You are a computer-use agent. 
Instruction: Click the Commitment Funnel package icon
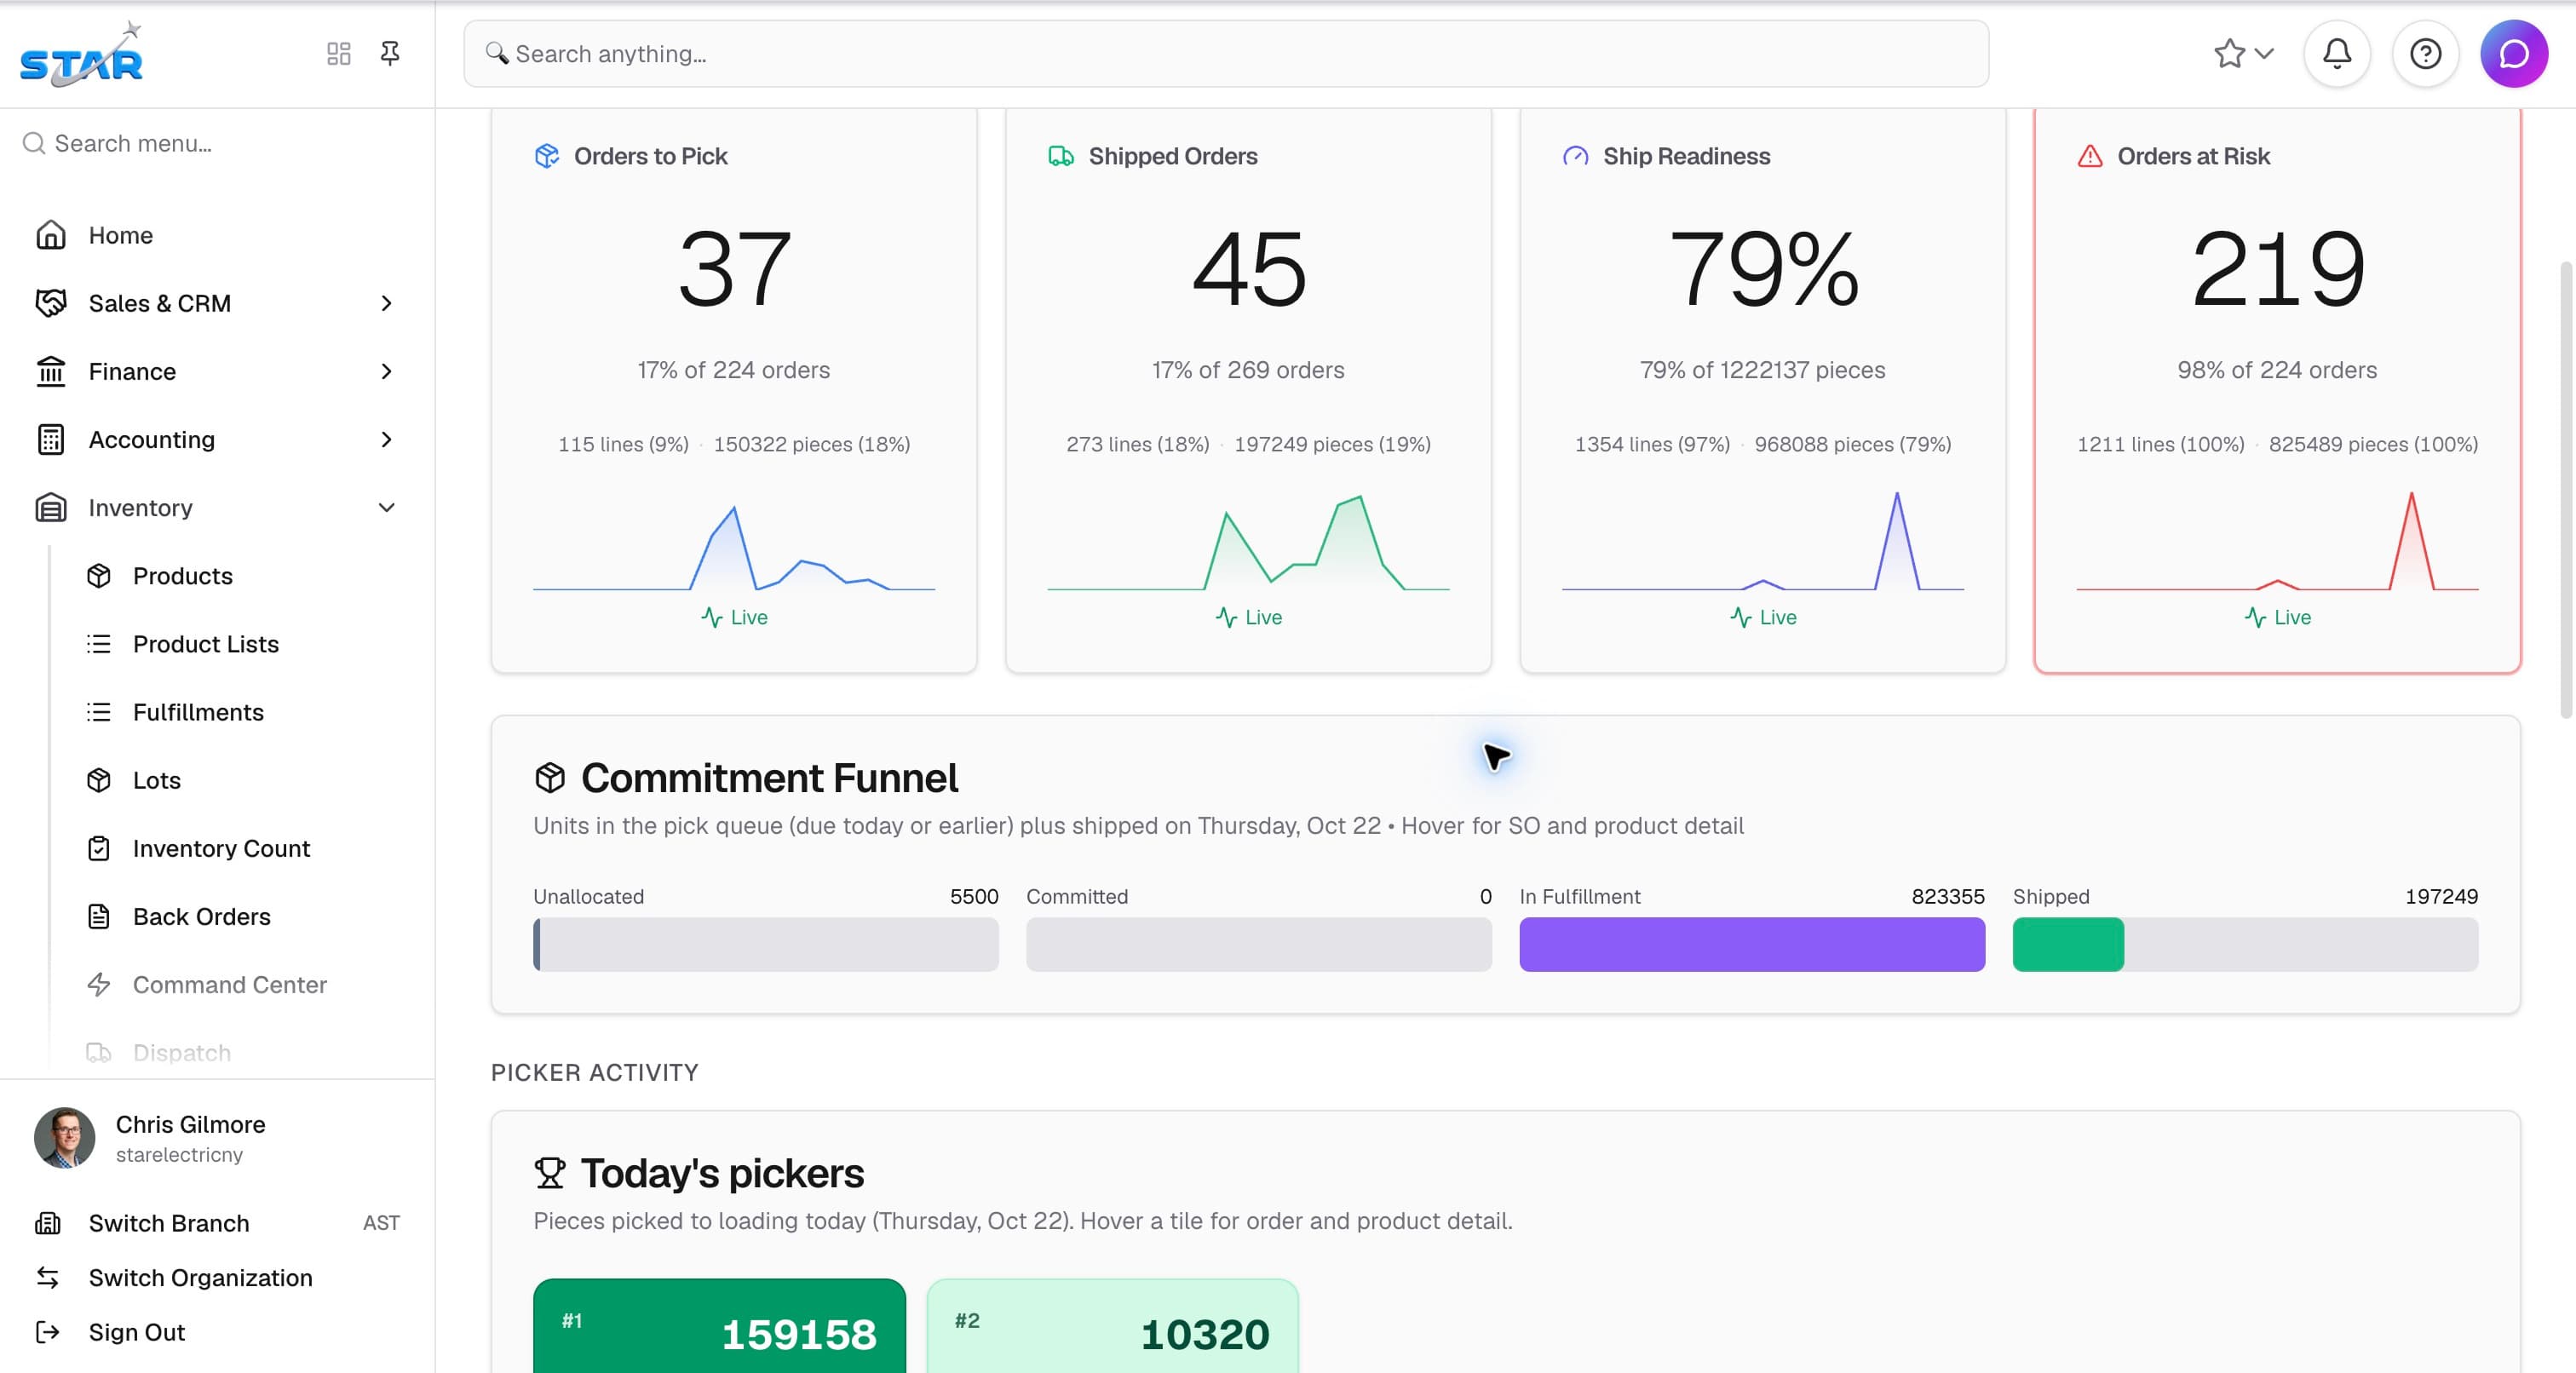(550, 778)
